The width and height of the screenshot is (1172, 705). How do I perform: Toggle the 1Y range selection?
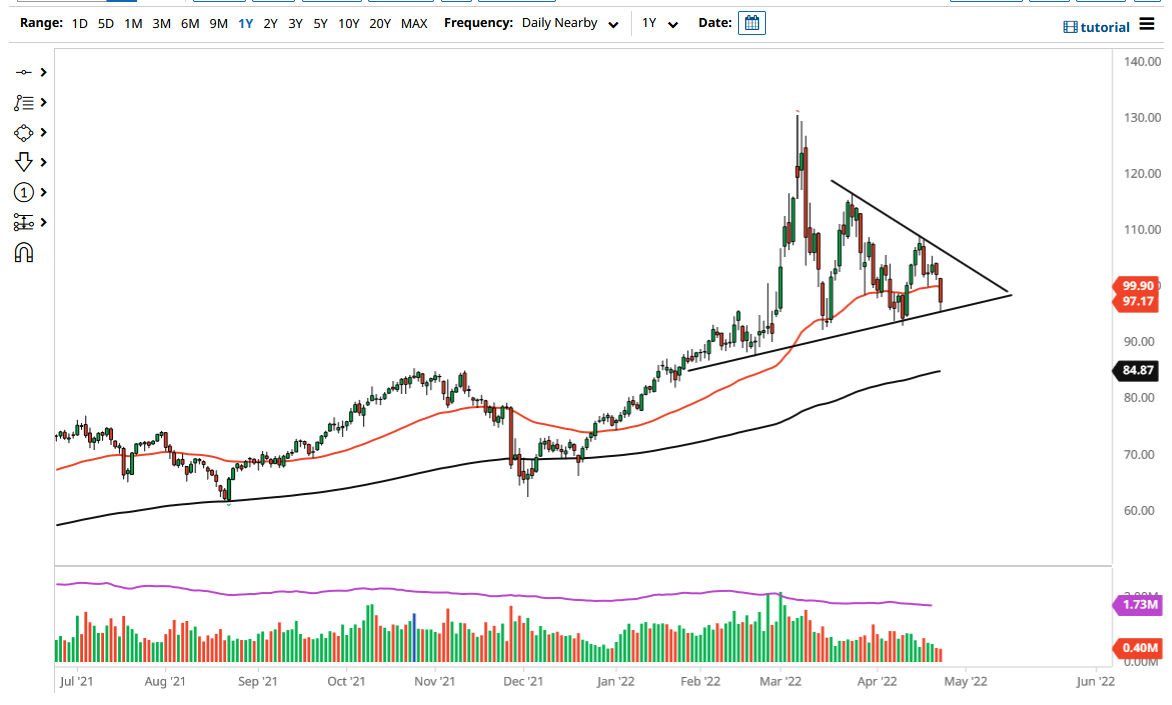point(245,22)
